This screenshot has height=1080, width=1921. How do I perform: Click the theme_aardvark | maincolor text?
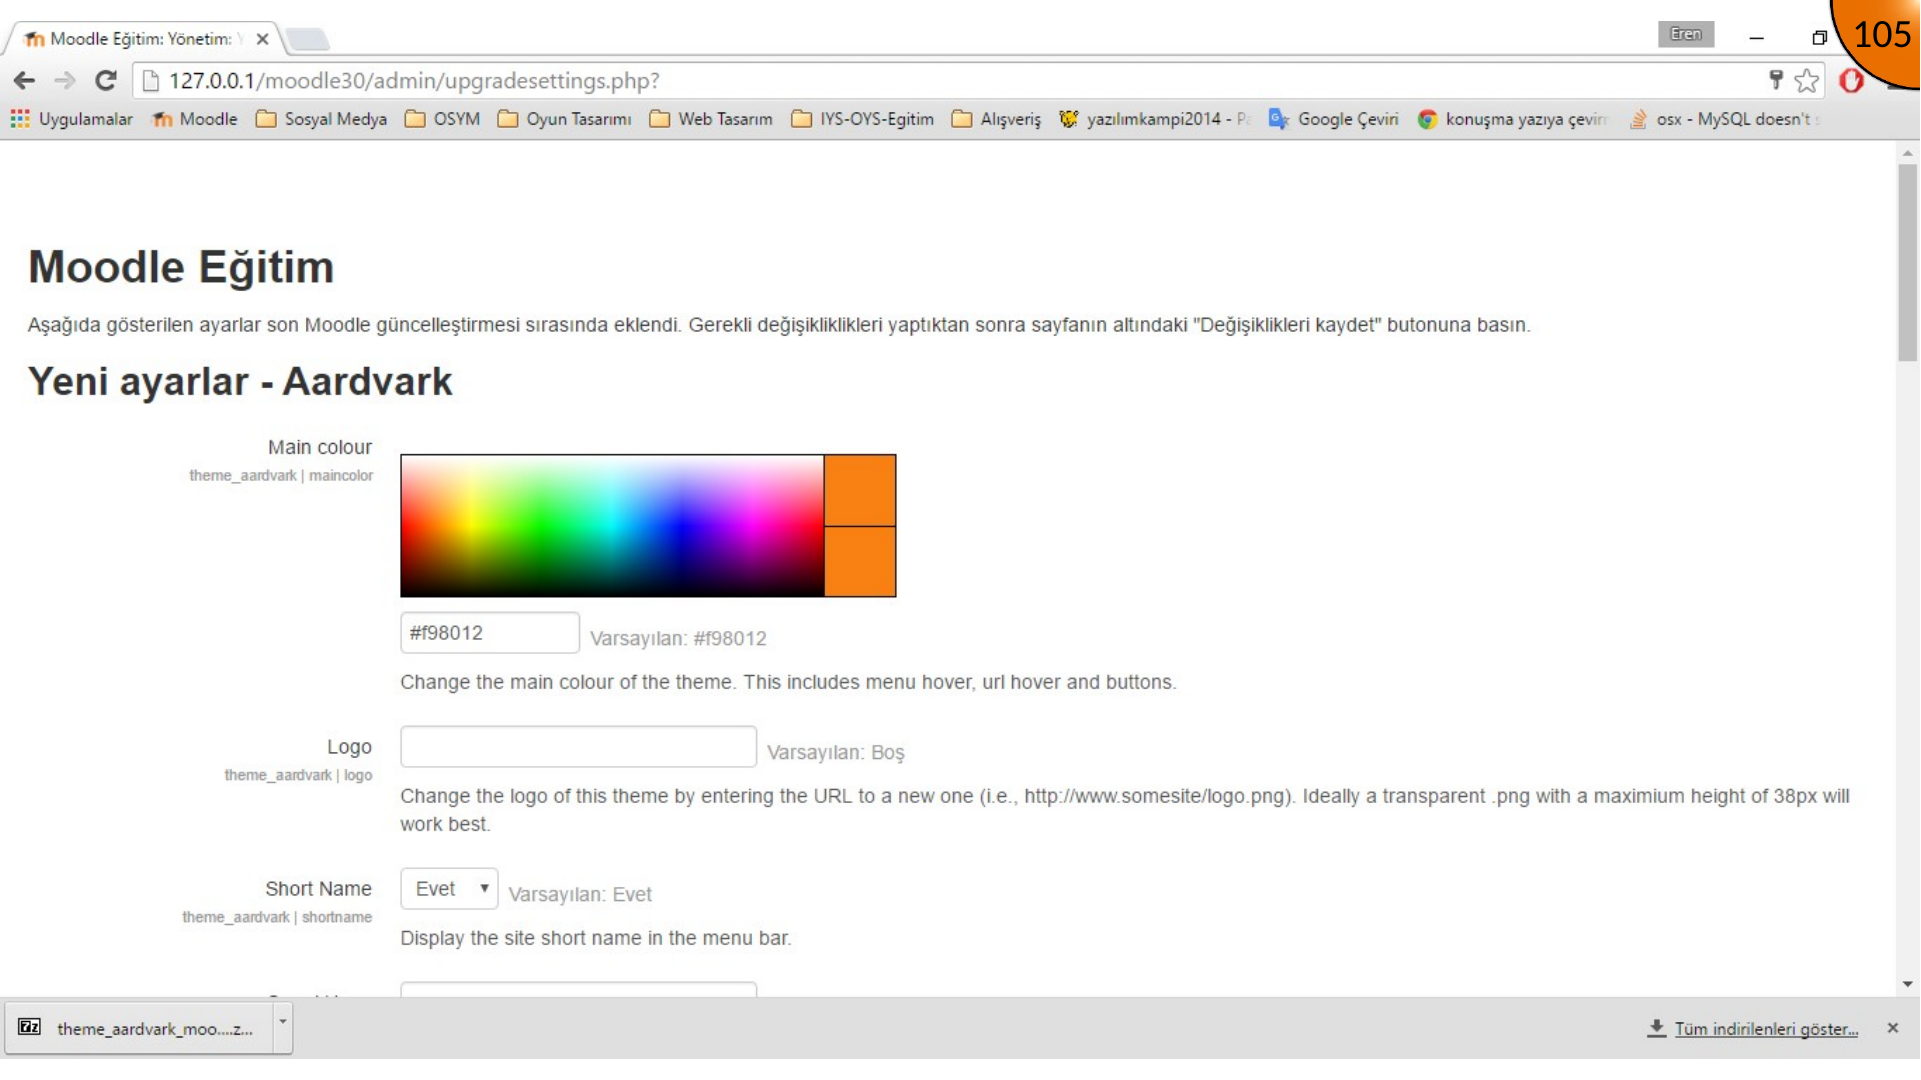[x=281, y=475]
